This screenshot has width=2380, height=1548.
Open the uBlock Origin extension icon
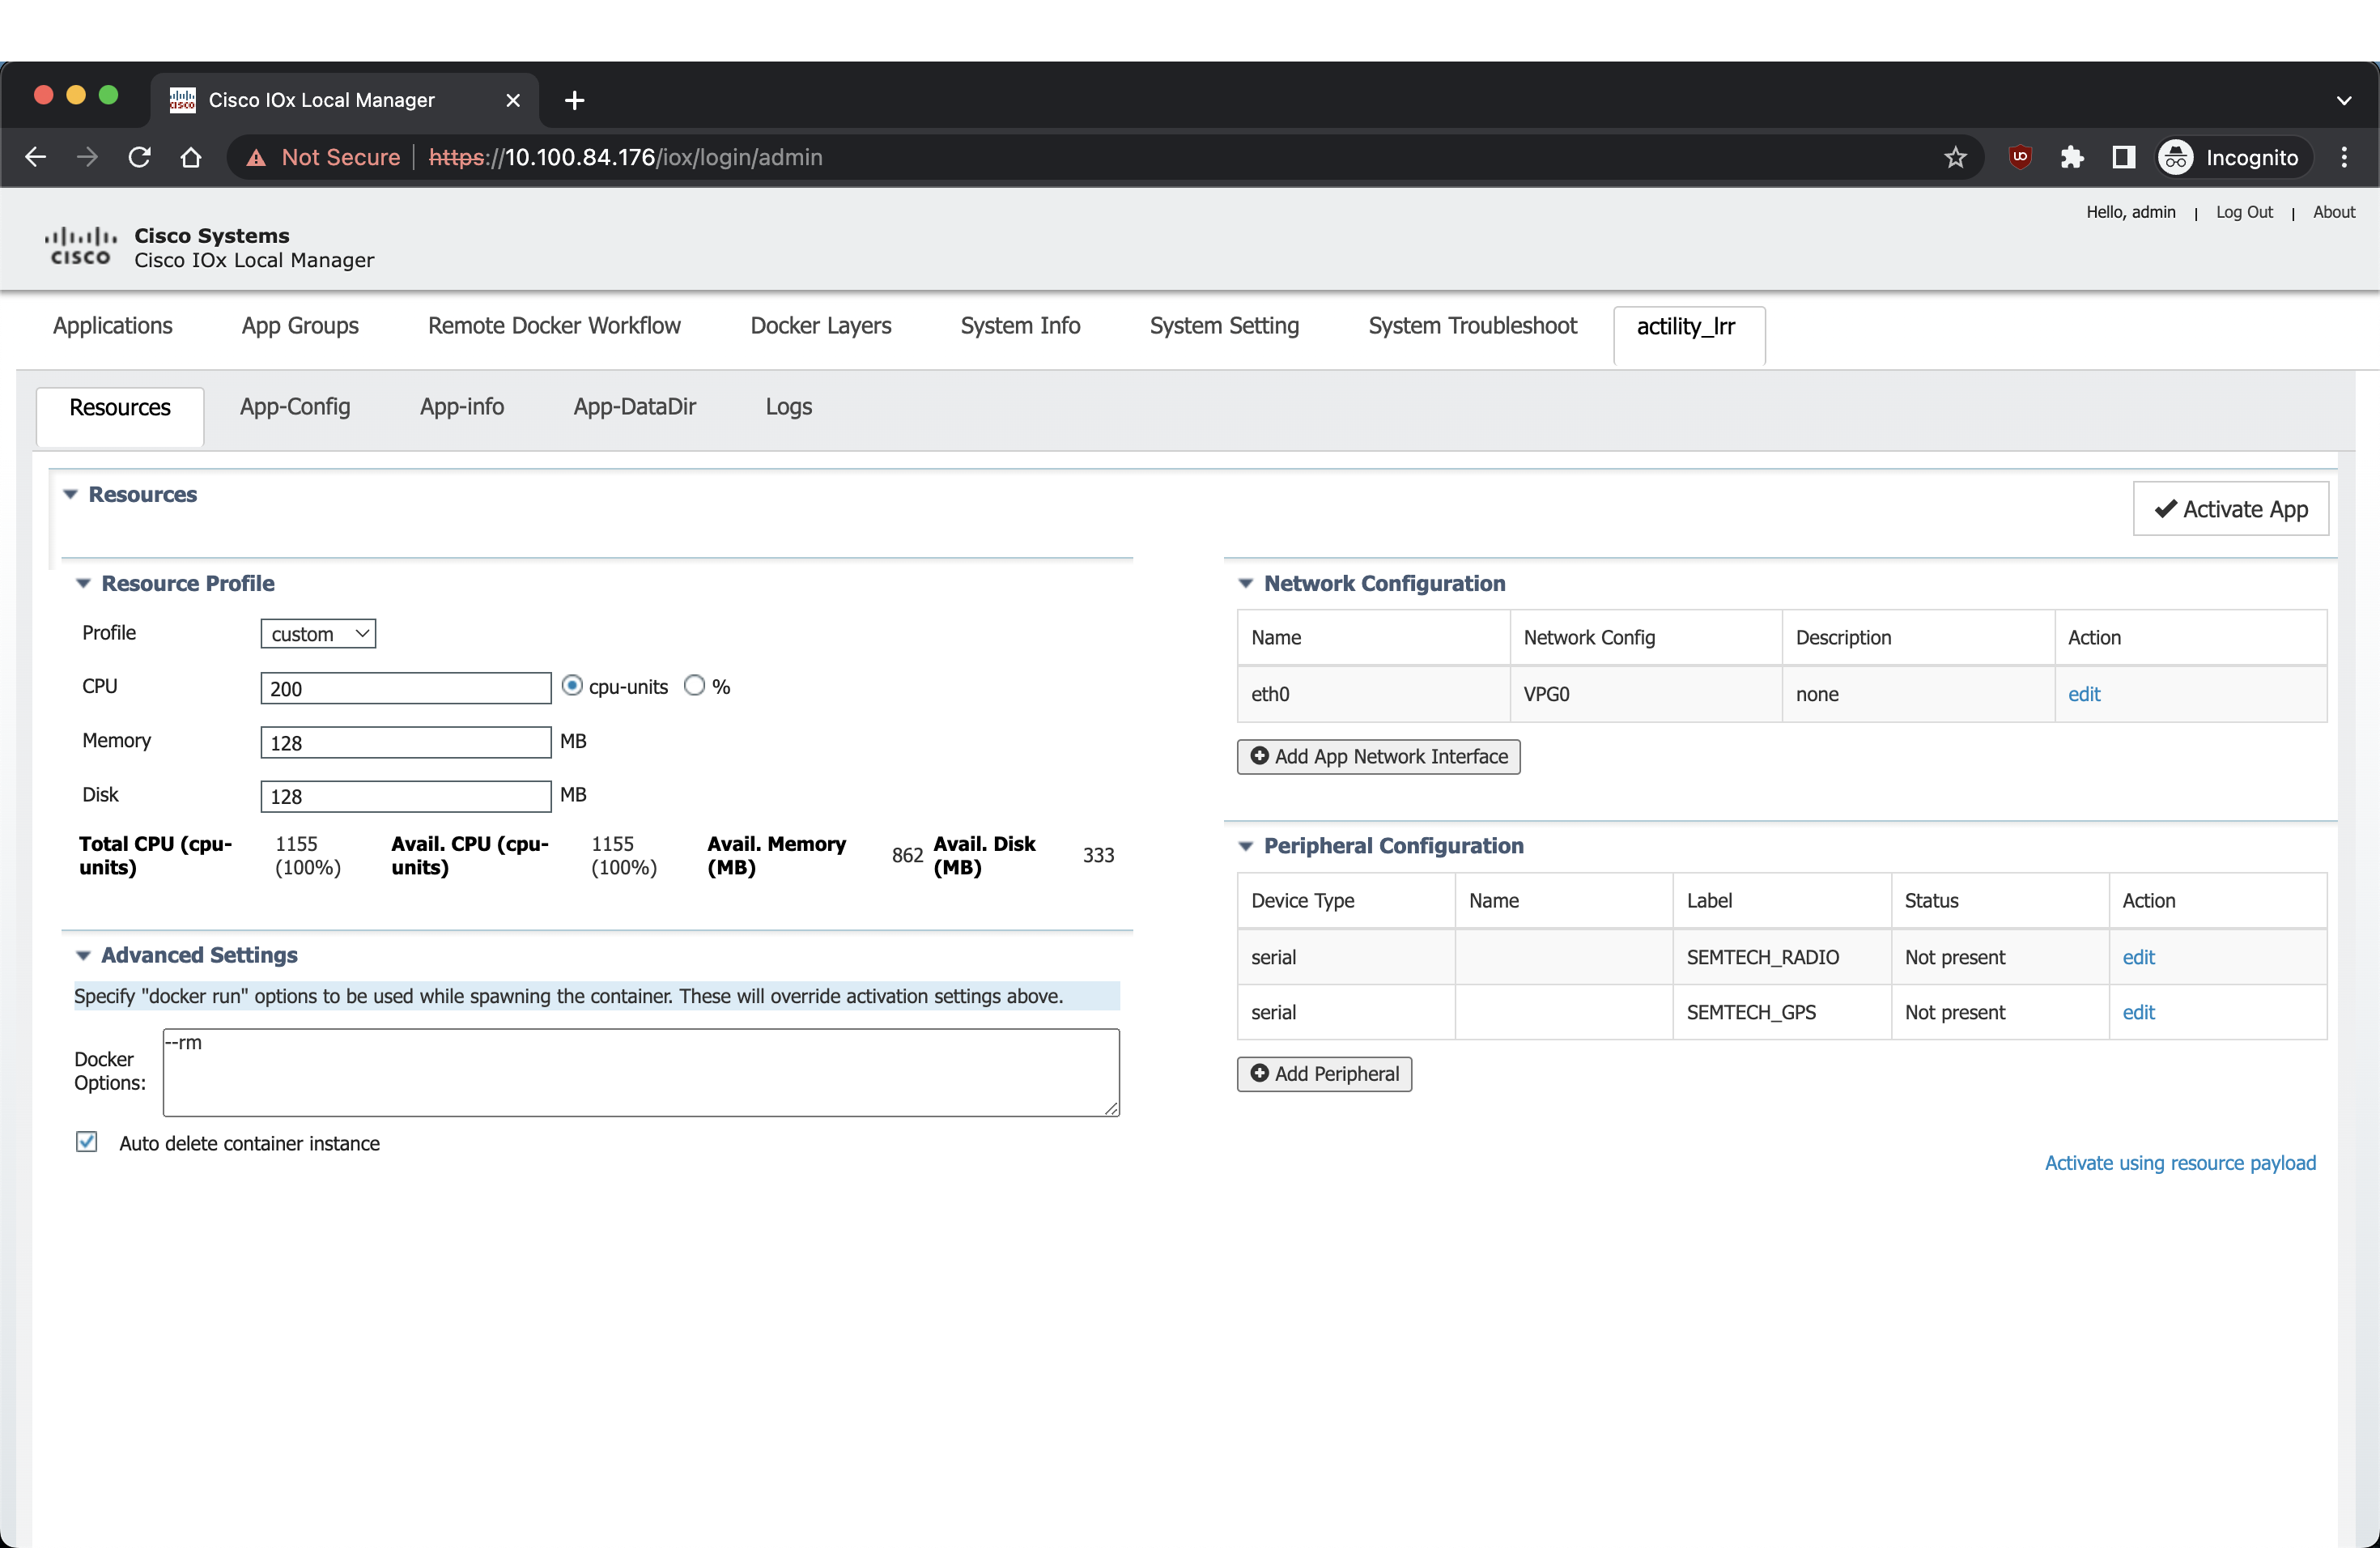click(x=2020, y=157)
